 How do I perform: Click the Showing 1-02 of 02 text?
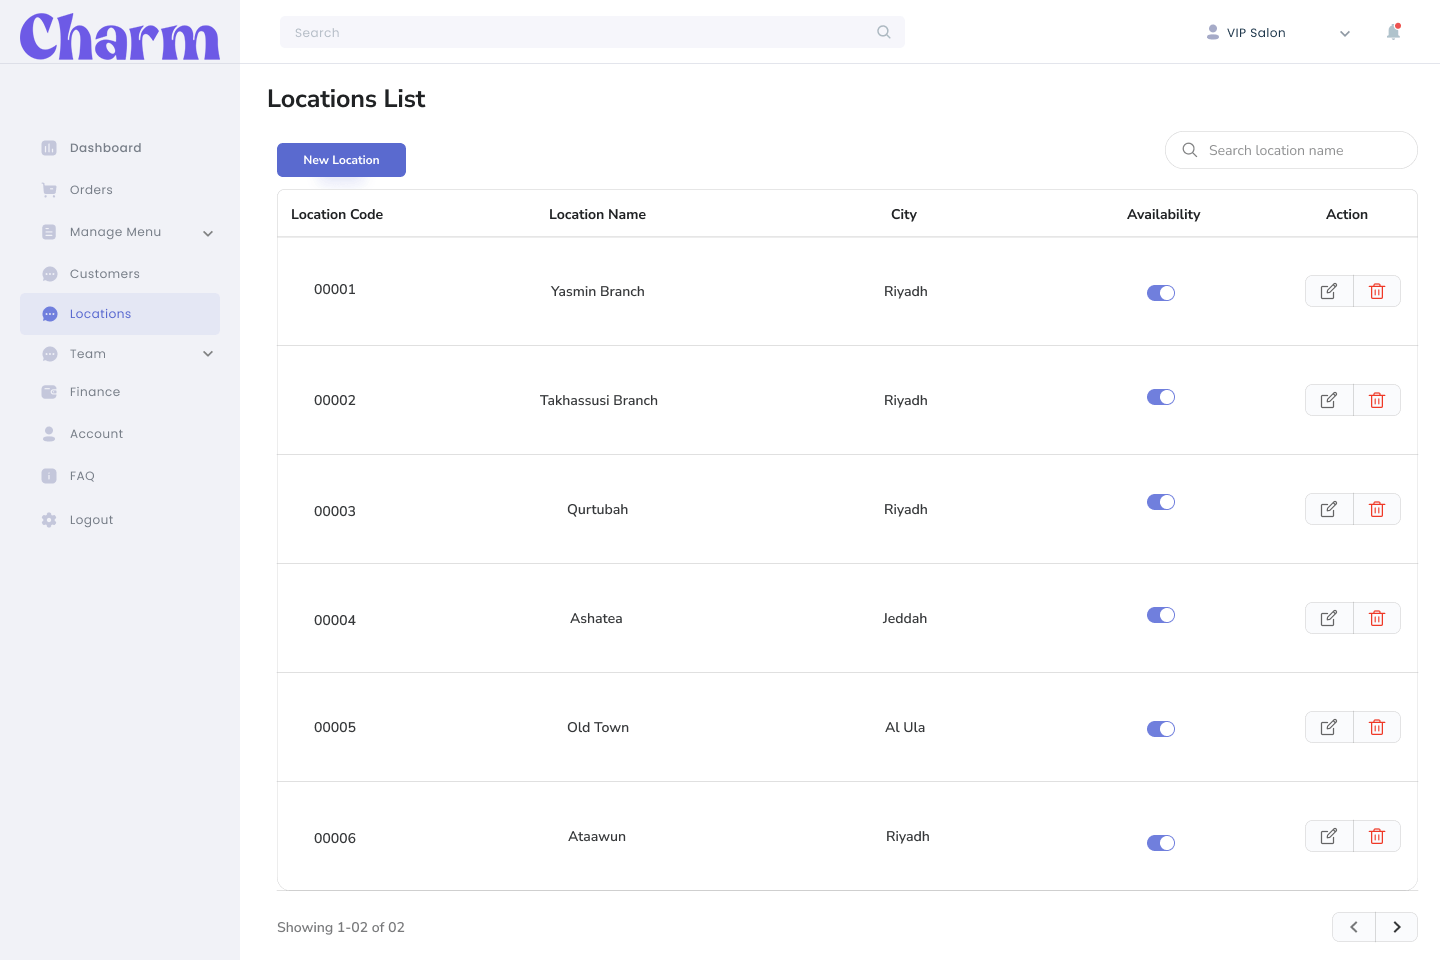(341, 927)
